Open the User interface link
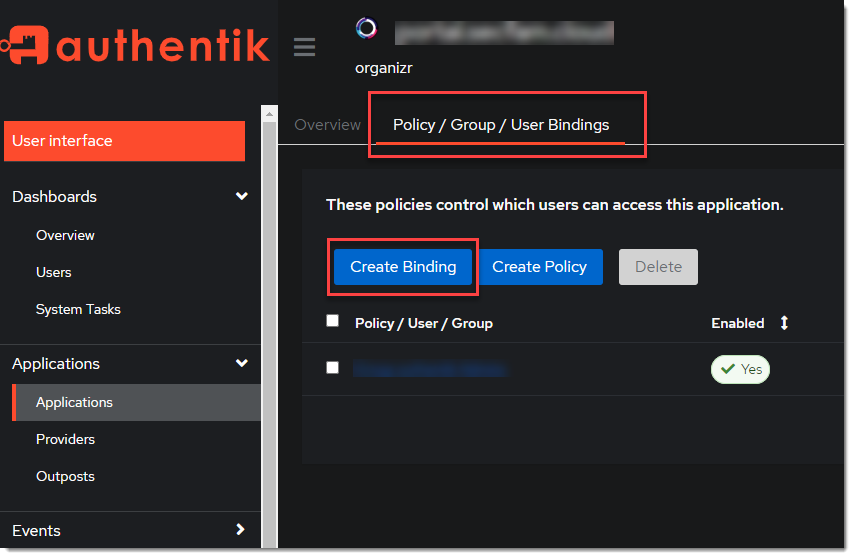Image resolution: width=854 pixels, height=558 pixels. (124, 141)
